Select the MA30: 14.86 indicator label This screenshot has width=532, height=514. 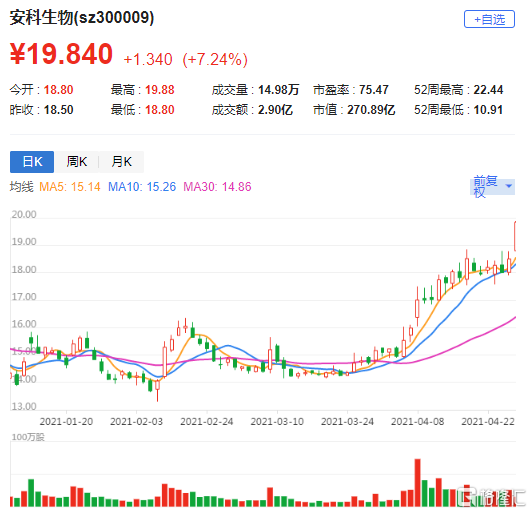(217, 187)
